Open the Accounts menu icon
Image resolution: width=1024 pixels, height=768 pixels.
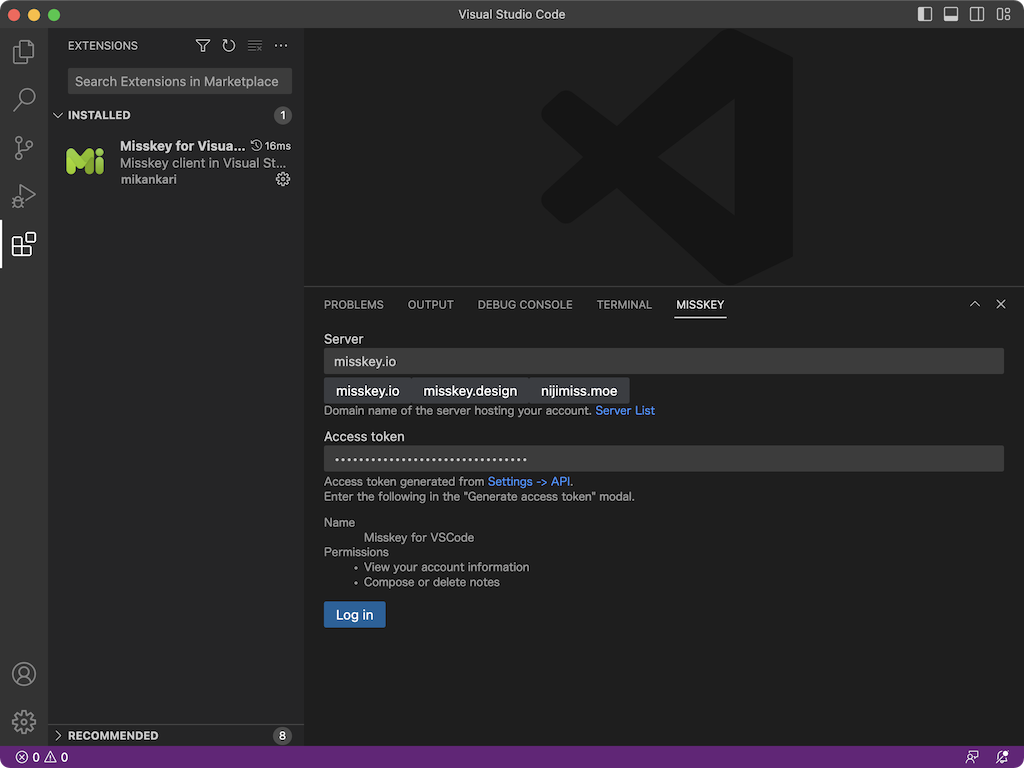24,674
